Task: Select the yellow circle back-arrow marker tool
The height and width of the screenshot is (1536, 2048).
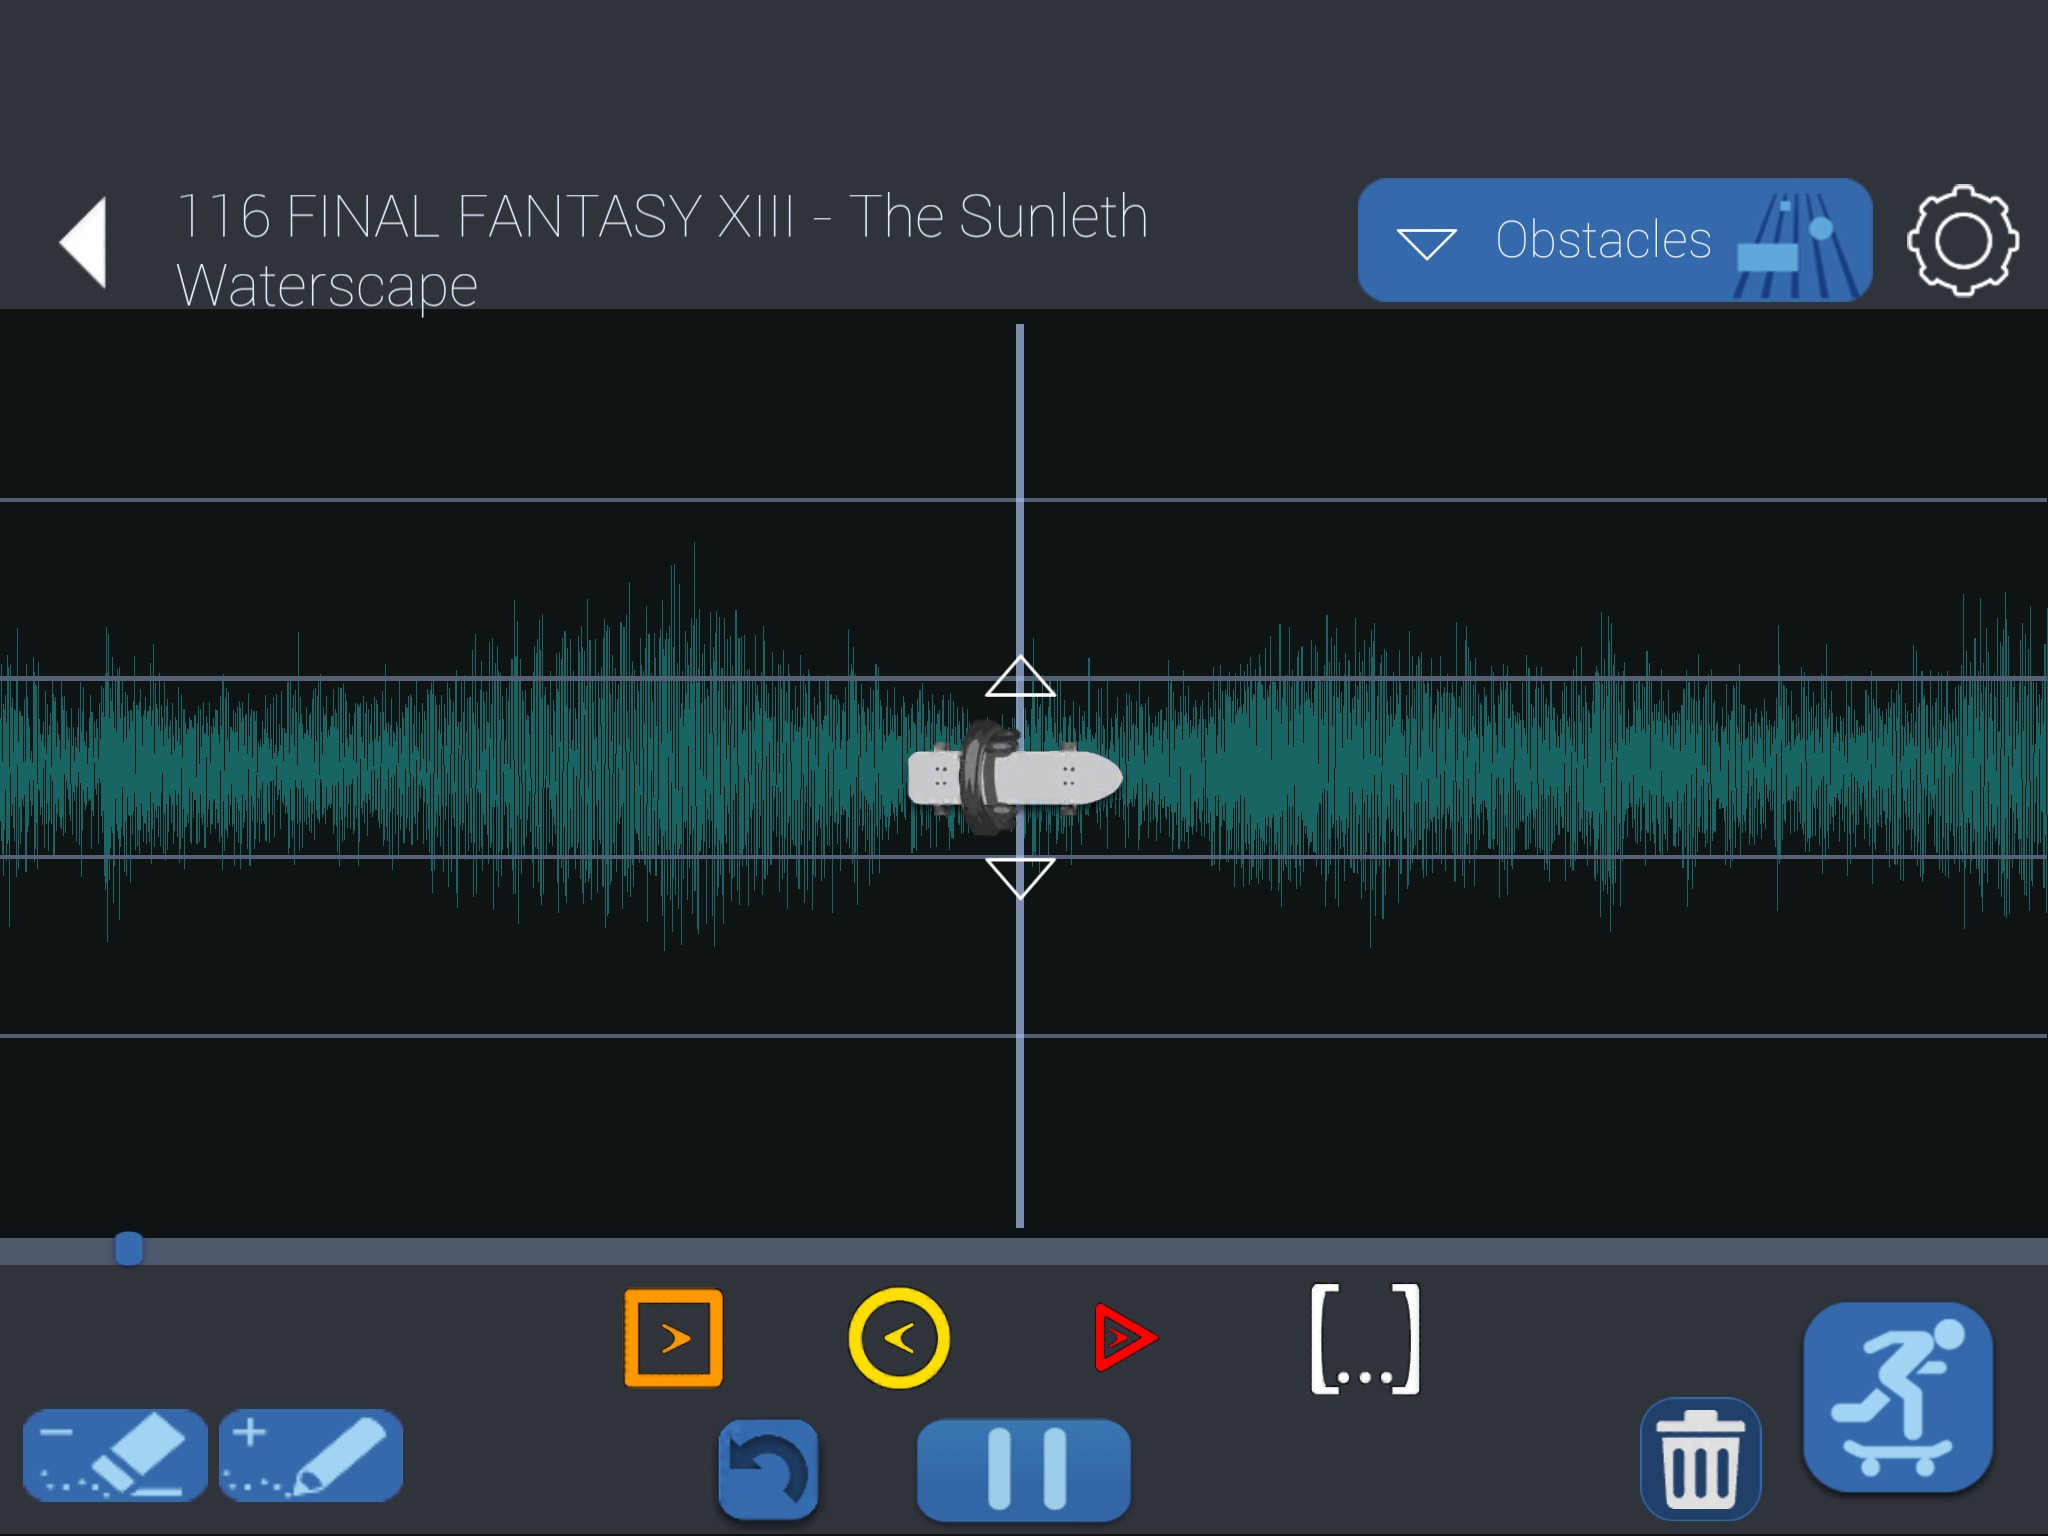Action: point(898,1338)
